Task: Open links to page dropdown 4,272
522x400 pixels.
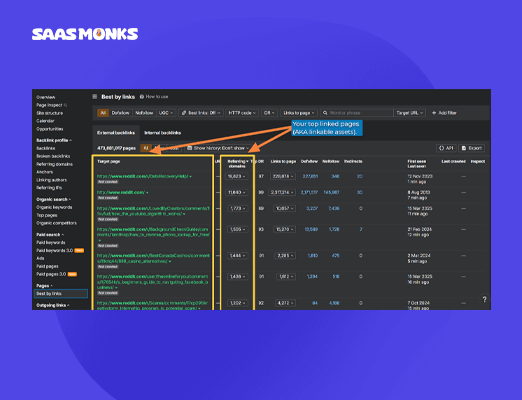Action: (x=285, y=303)
